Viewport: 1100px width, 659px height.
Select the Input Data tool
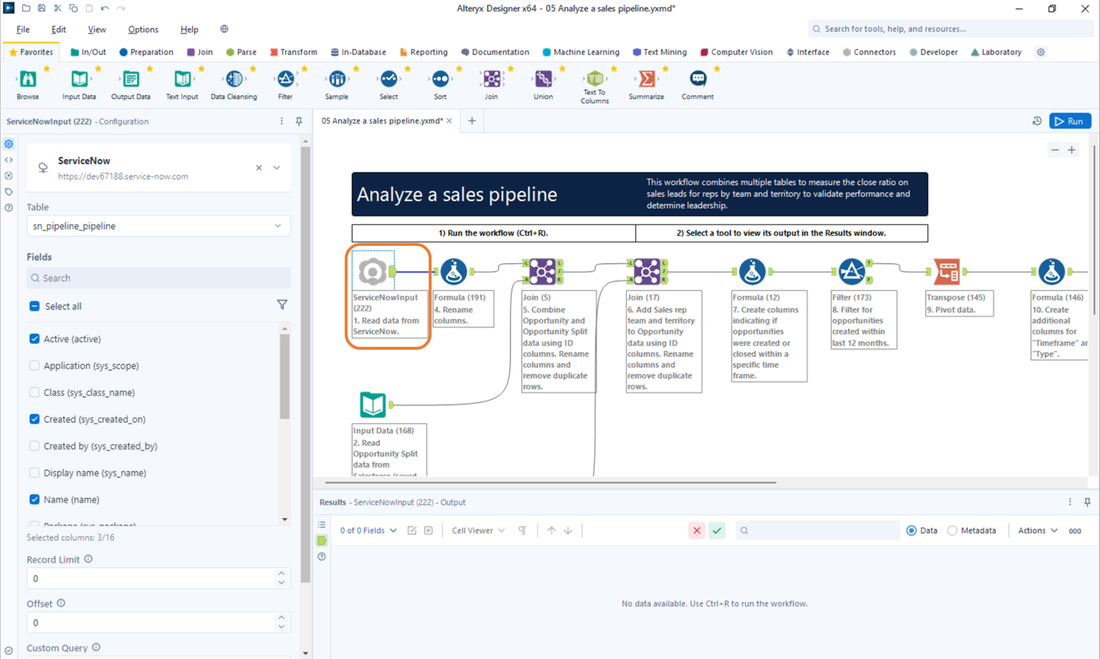[x=80, y=80]
